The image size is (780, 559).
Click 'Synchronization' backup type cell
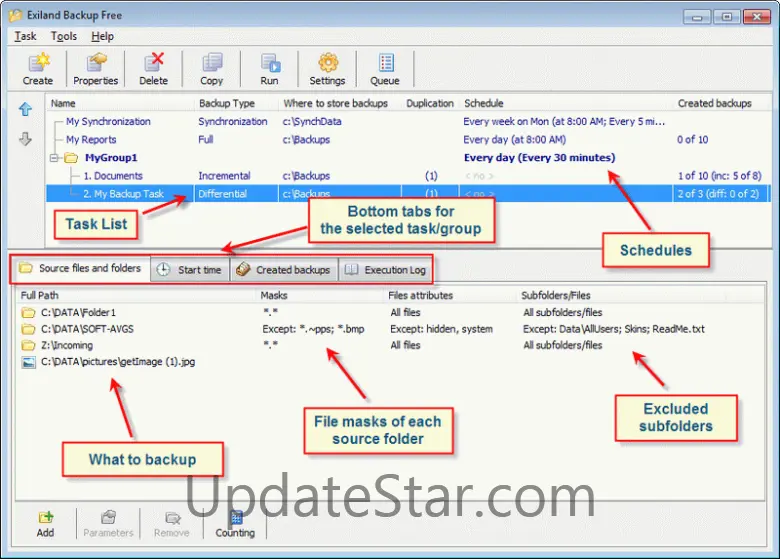click(x=233, y=122)
